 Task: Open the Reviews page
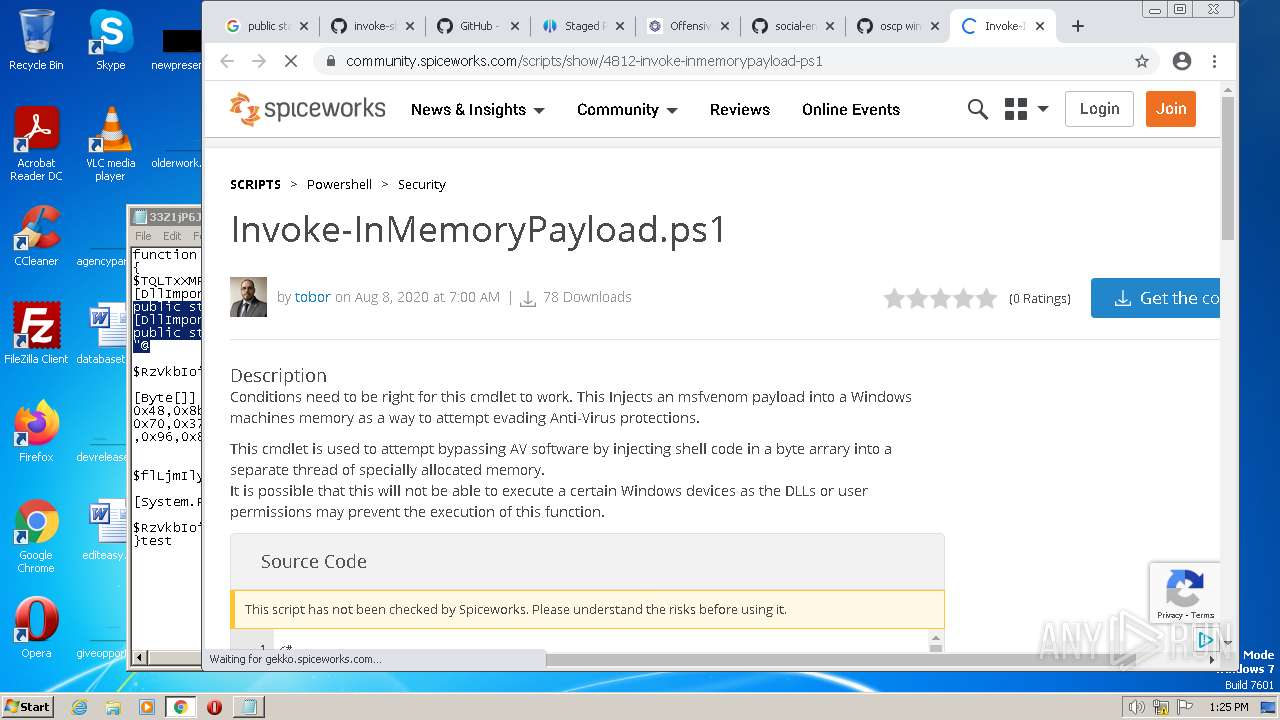(740, 110)
